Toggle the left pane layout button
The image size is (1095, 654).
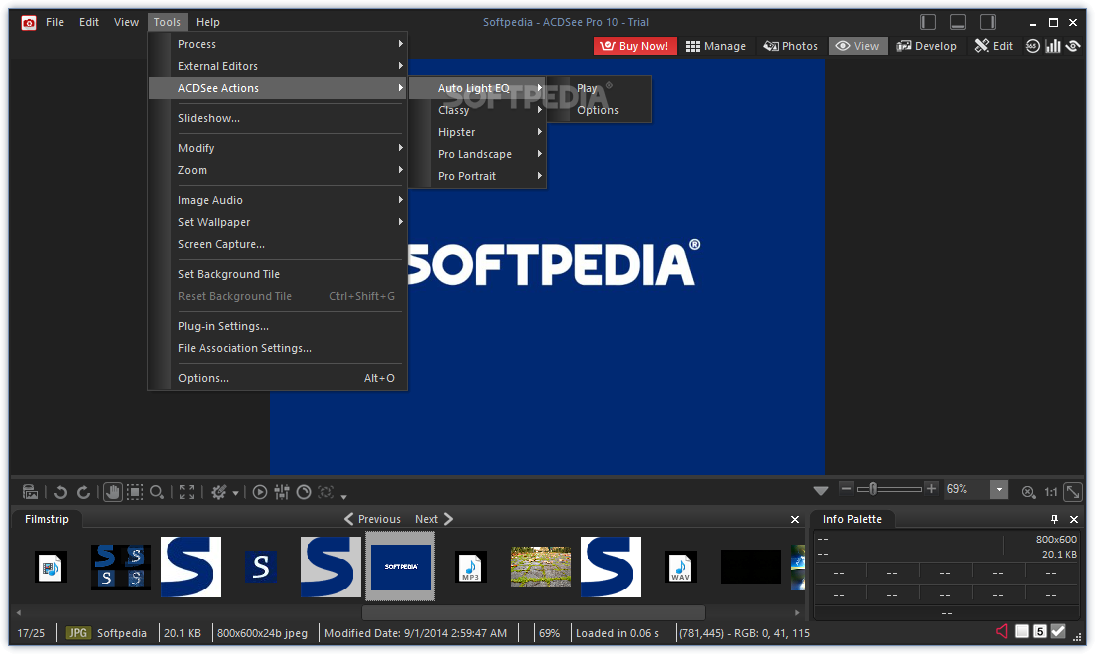927,22
